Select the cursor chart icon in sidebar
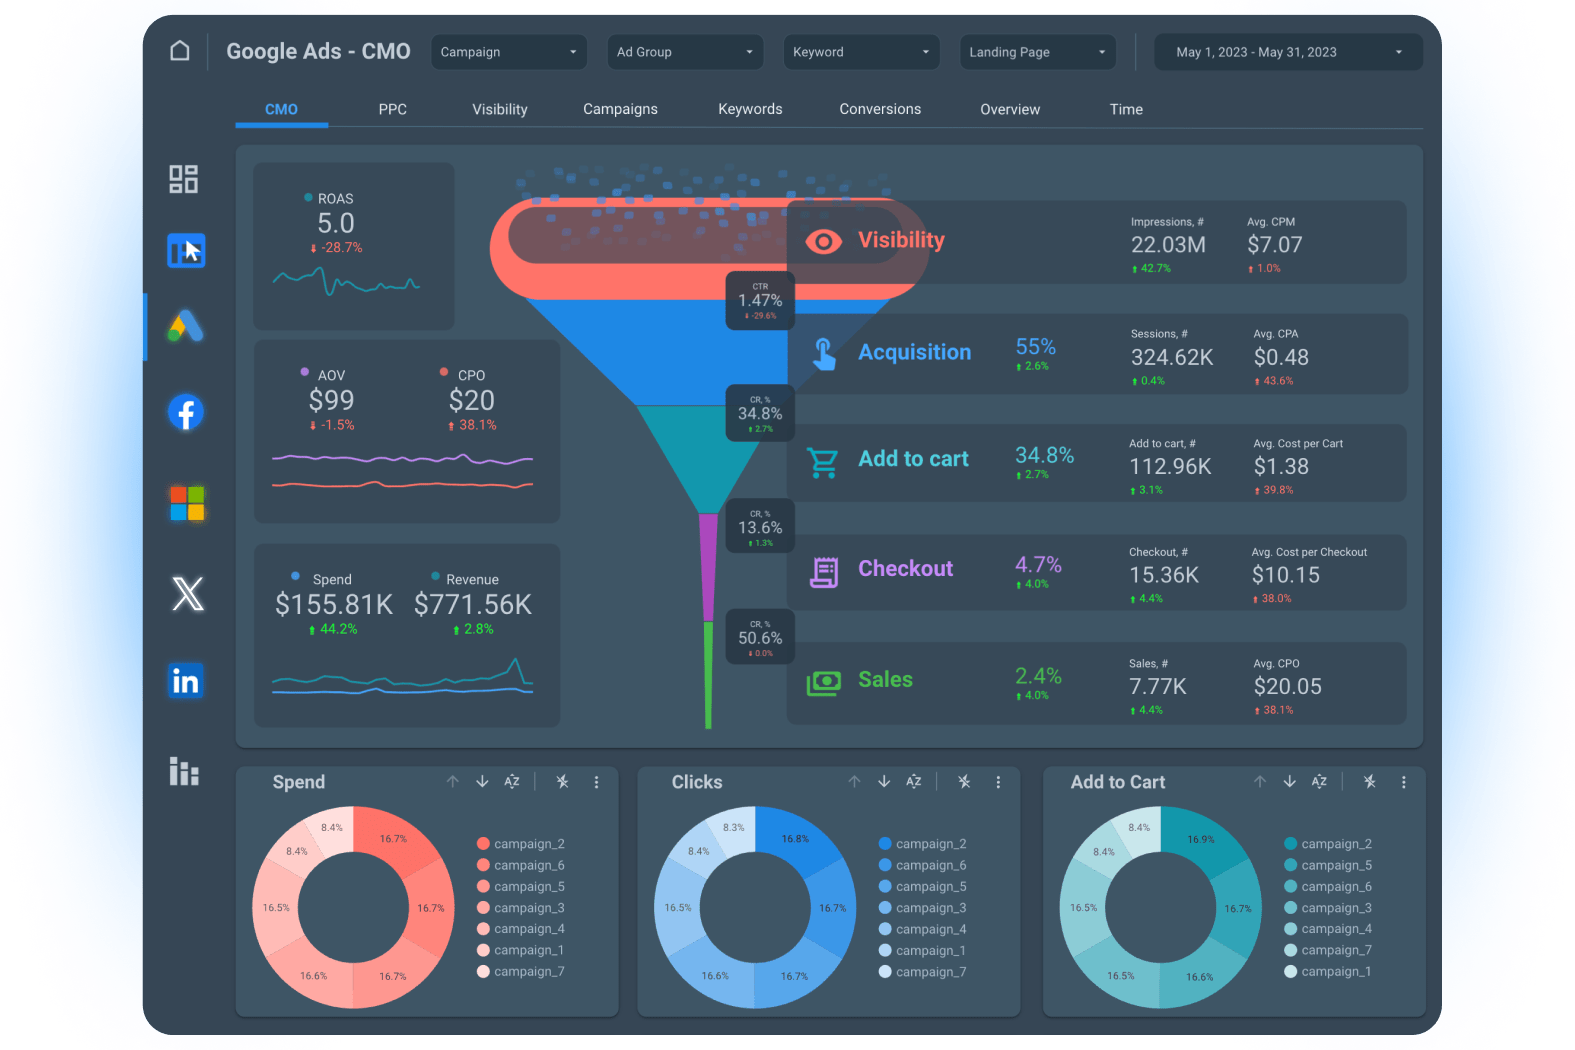Image resolution: width=1575 pixels, height=1050 pixels. [186, 251]
